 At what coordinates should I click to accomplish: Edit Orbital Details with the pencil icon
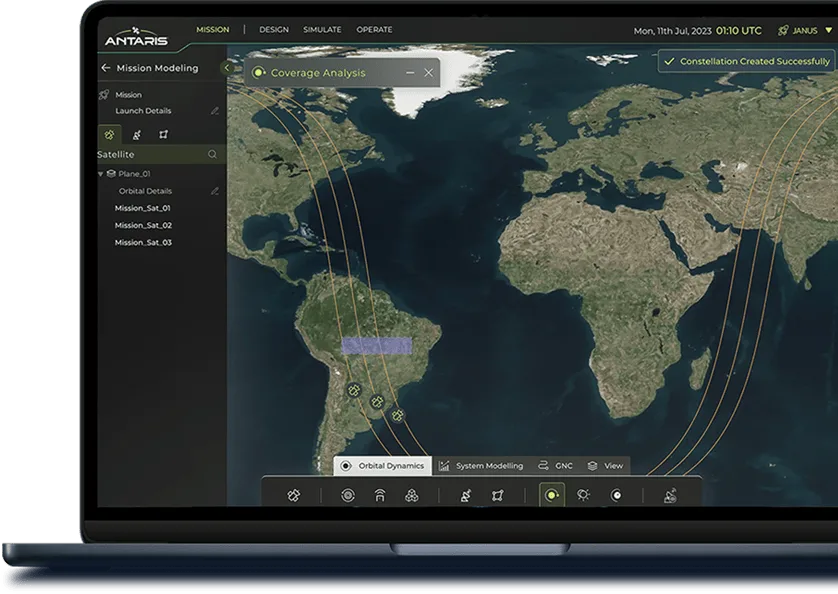click(214, 191)
